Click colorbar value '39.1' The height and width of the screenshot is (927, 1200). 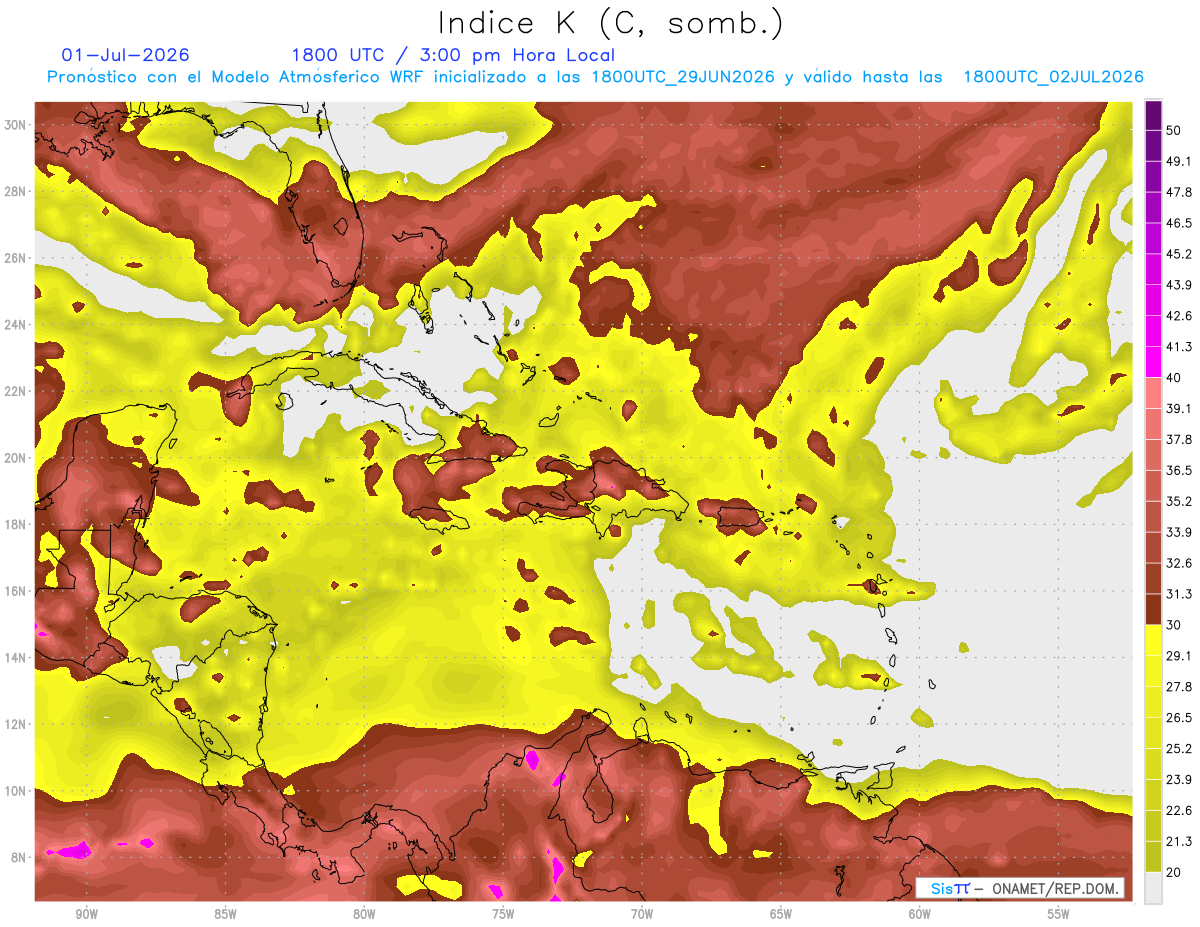1181,408
